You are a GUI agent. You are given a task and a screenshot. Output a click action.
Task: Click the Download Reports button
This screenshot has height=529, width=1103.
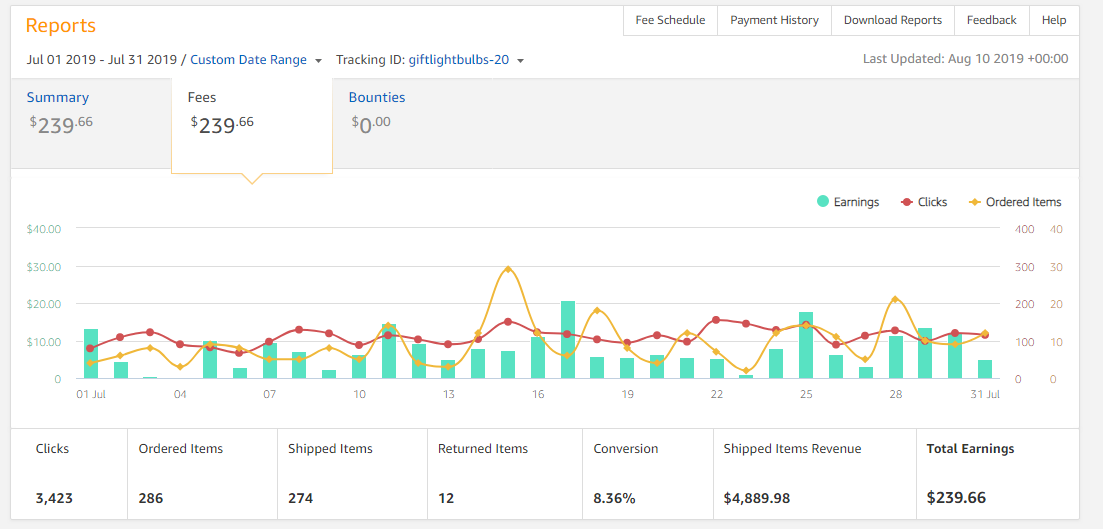coord(892,20)
